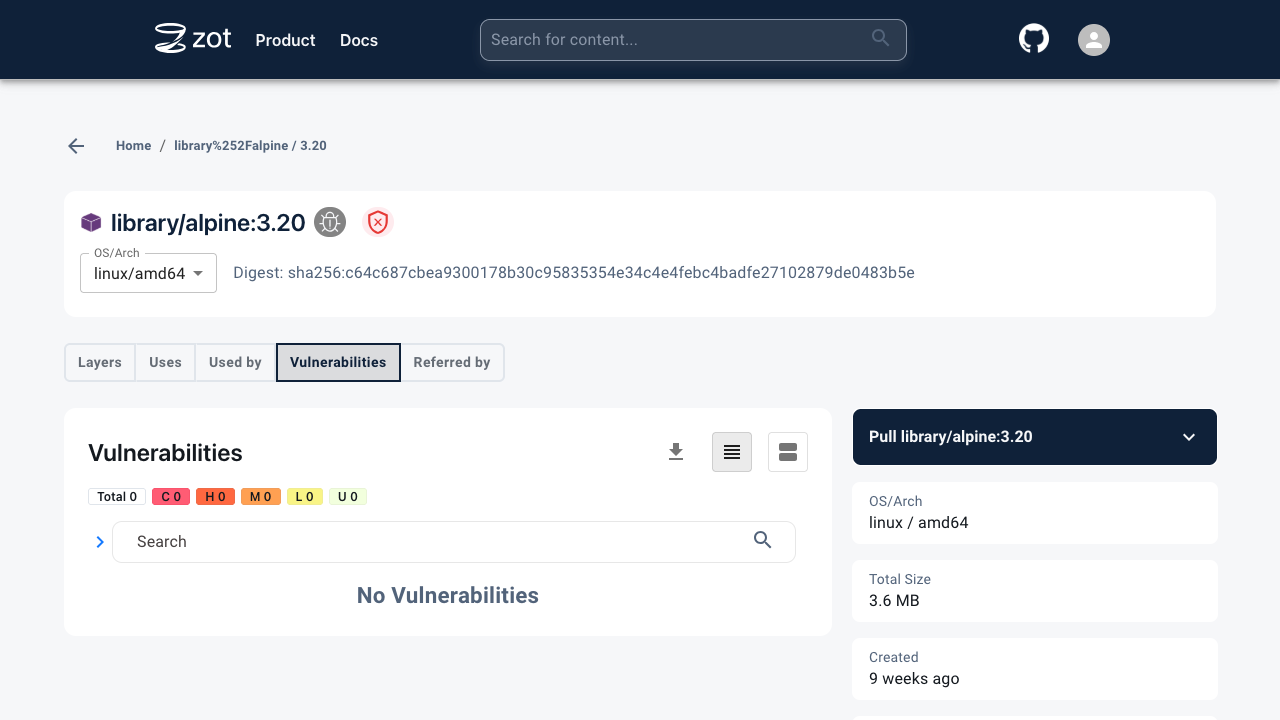Screen dimensions: 1280x720
Task: Click the Vulnerabilities section heading
Action: point(165,453)
